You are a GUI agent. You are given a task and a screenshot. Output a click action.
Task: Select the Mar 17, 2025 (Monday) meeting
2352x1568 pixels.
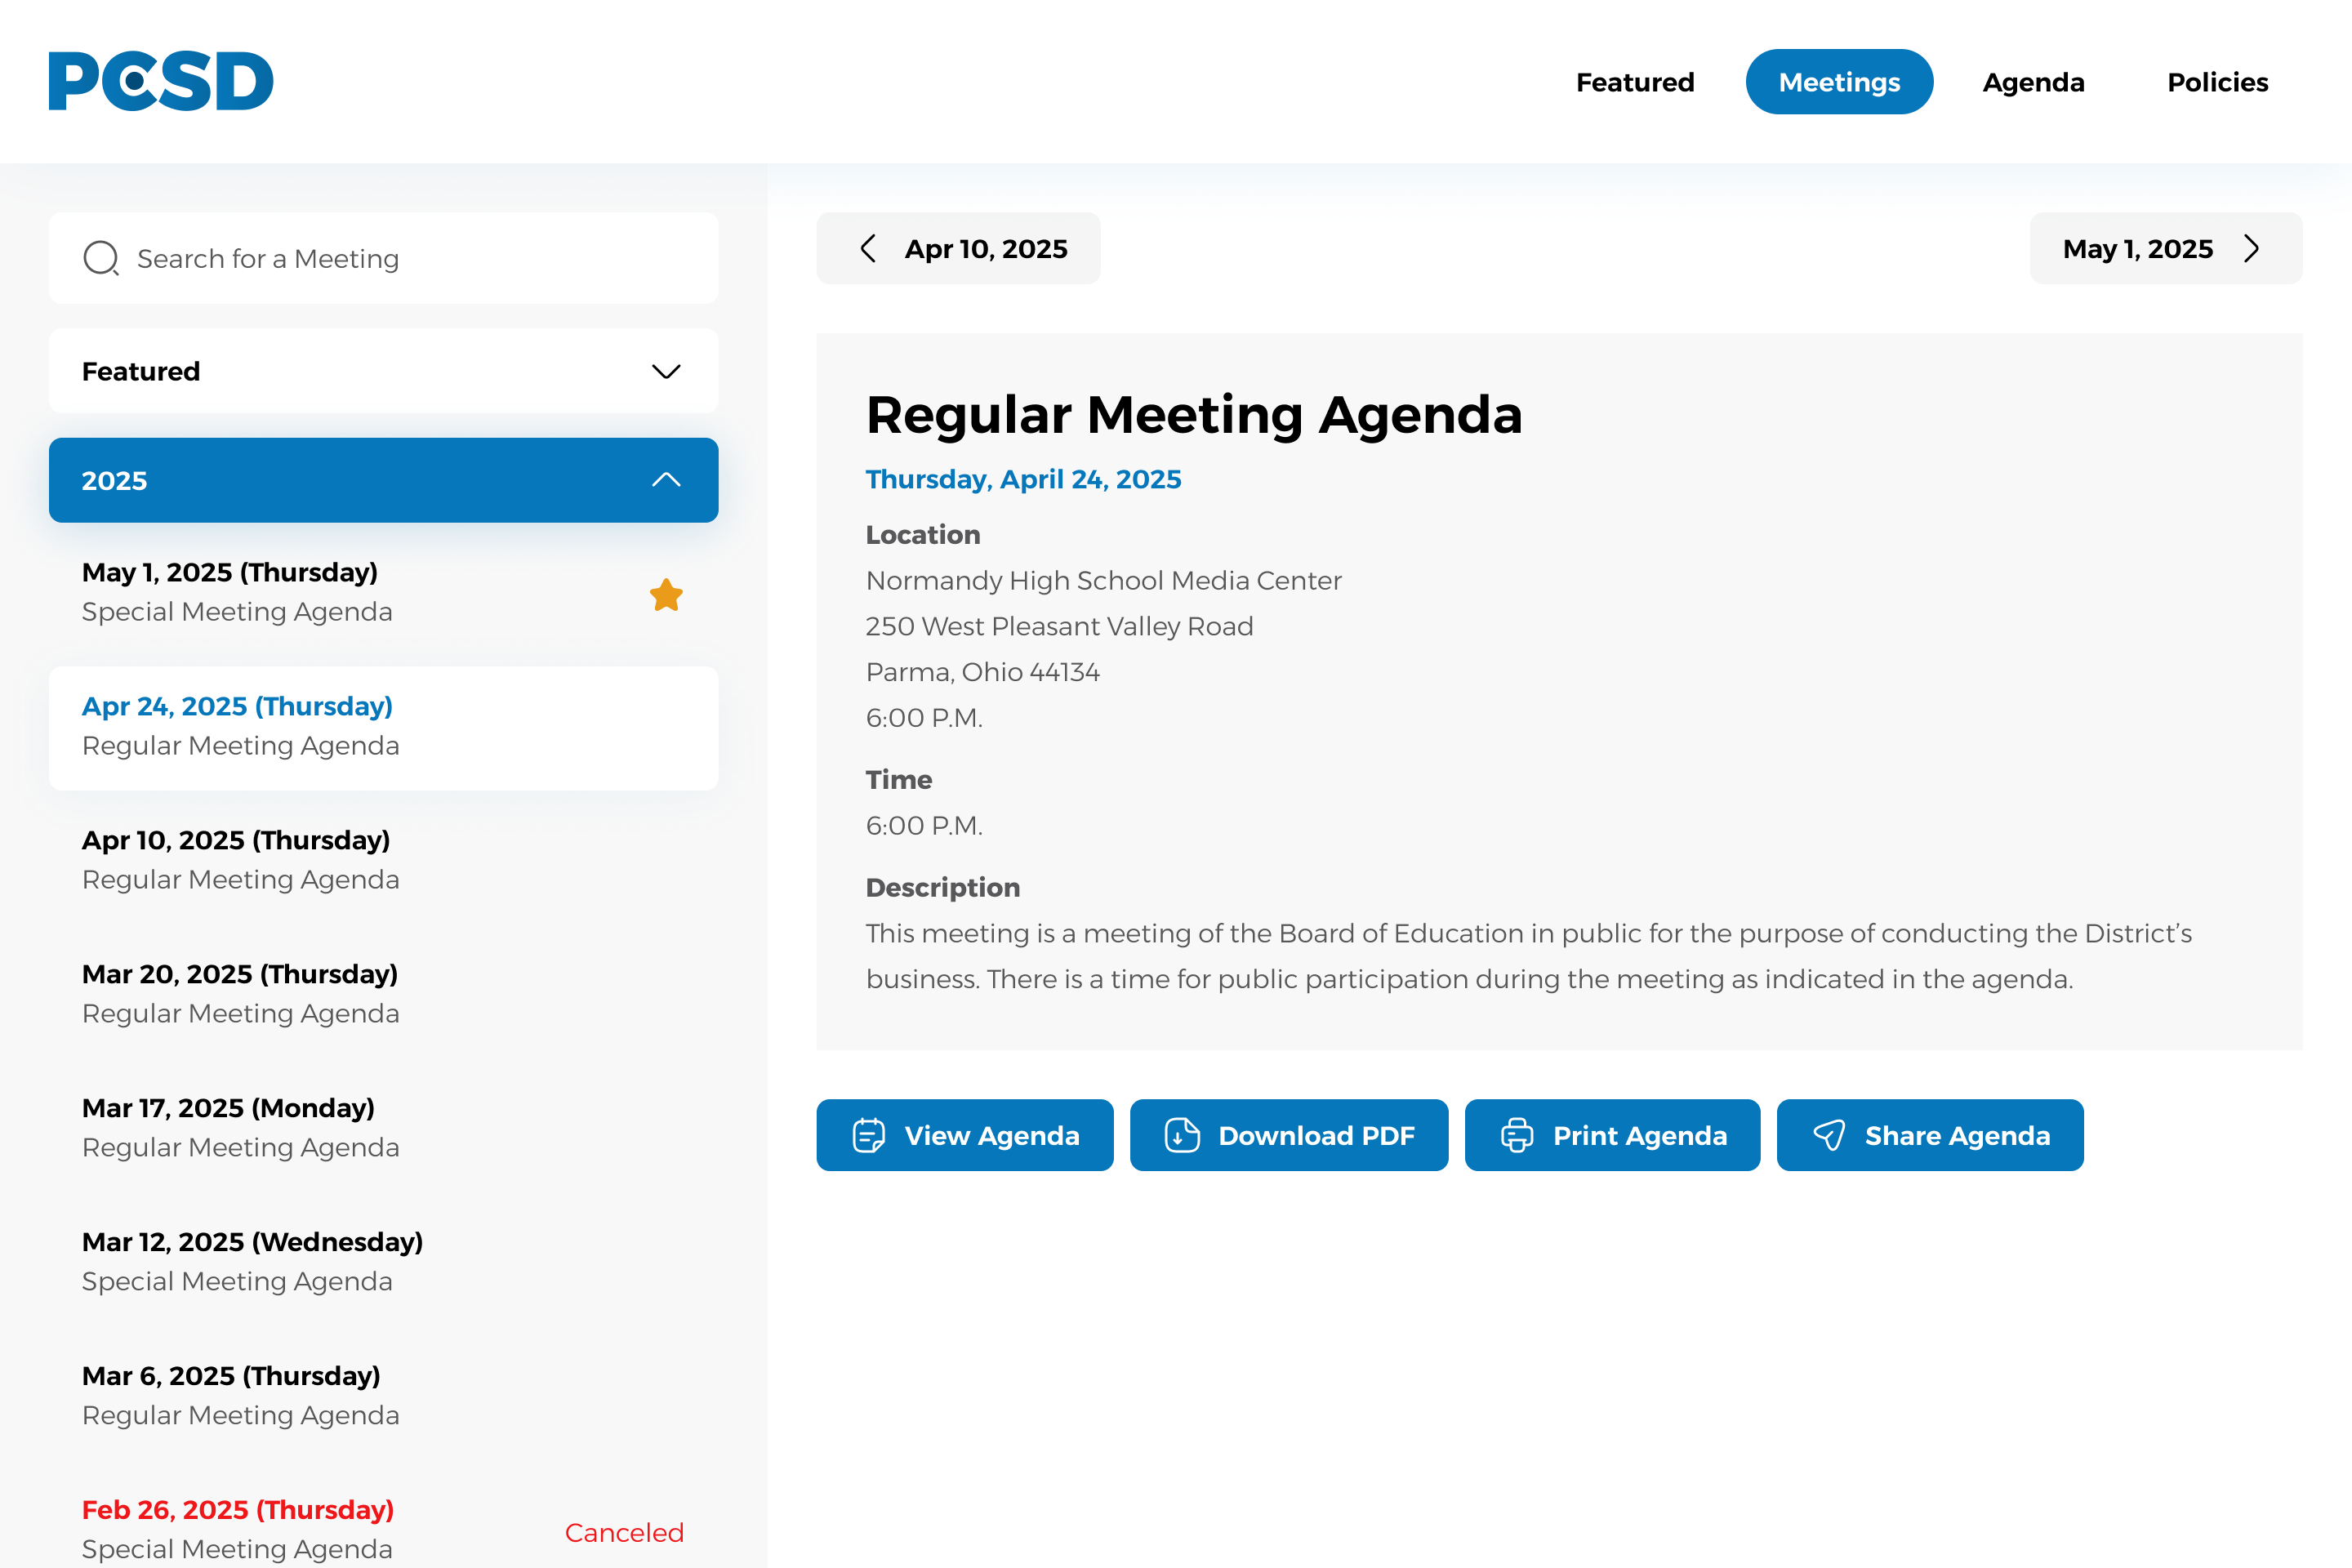tap(240, 1127)
